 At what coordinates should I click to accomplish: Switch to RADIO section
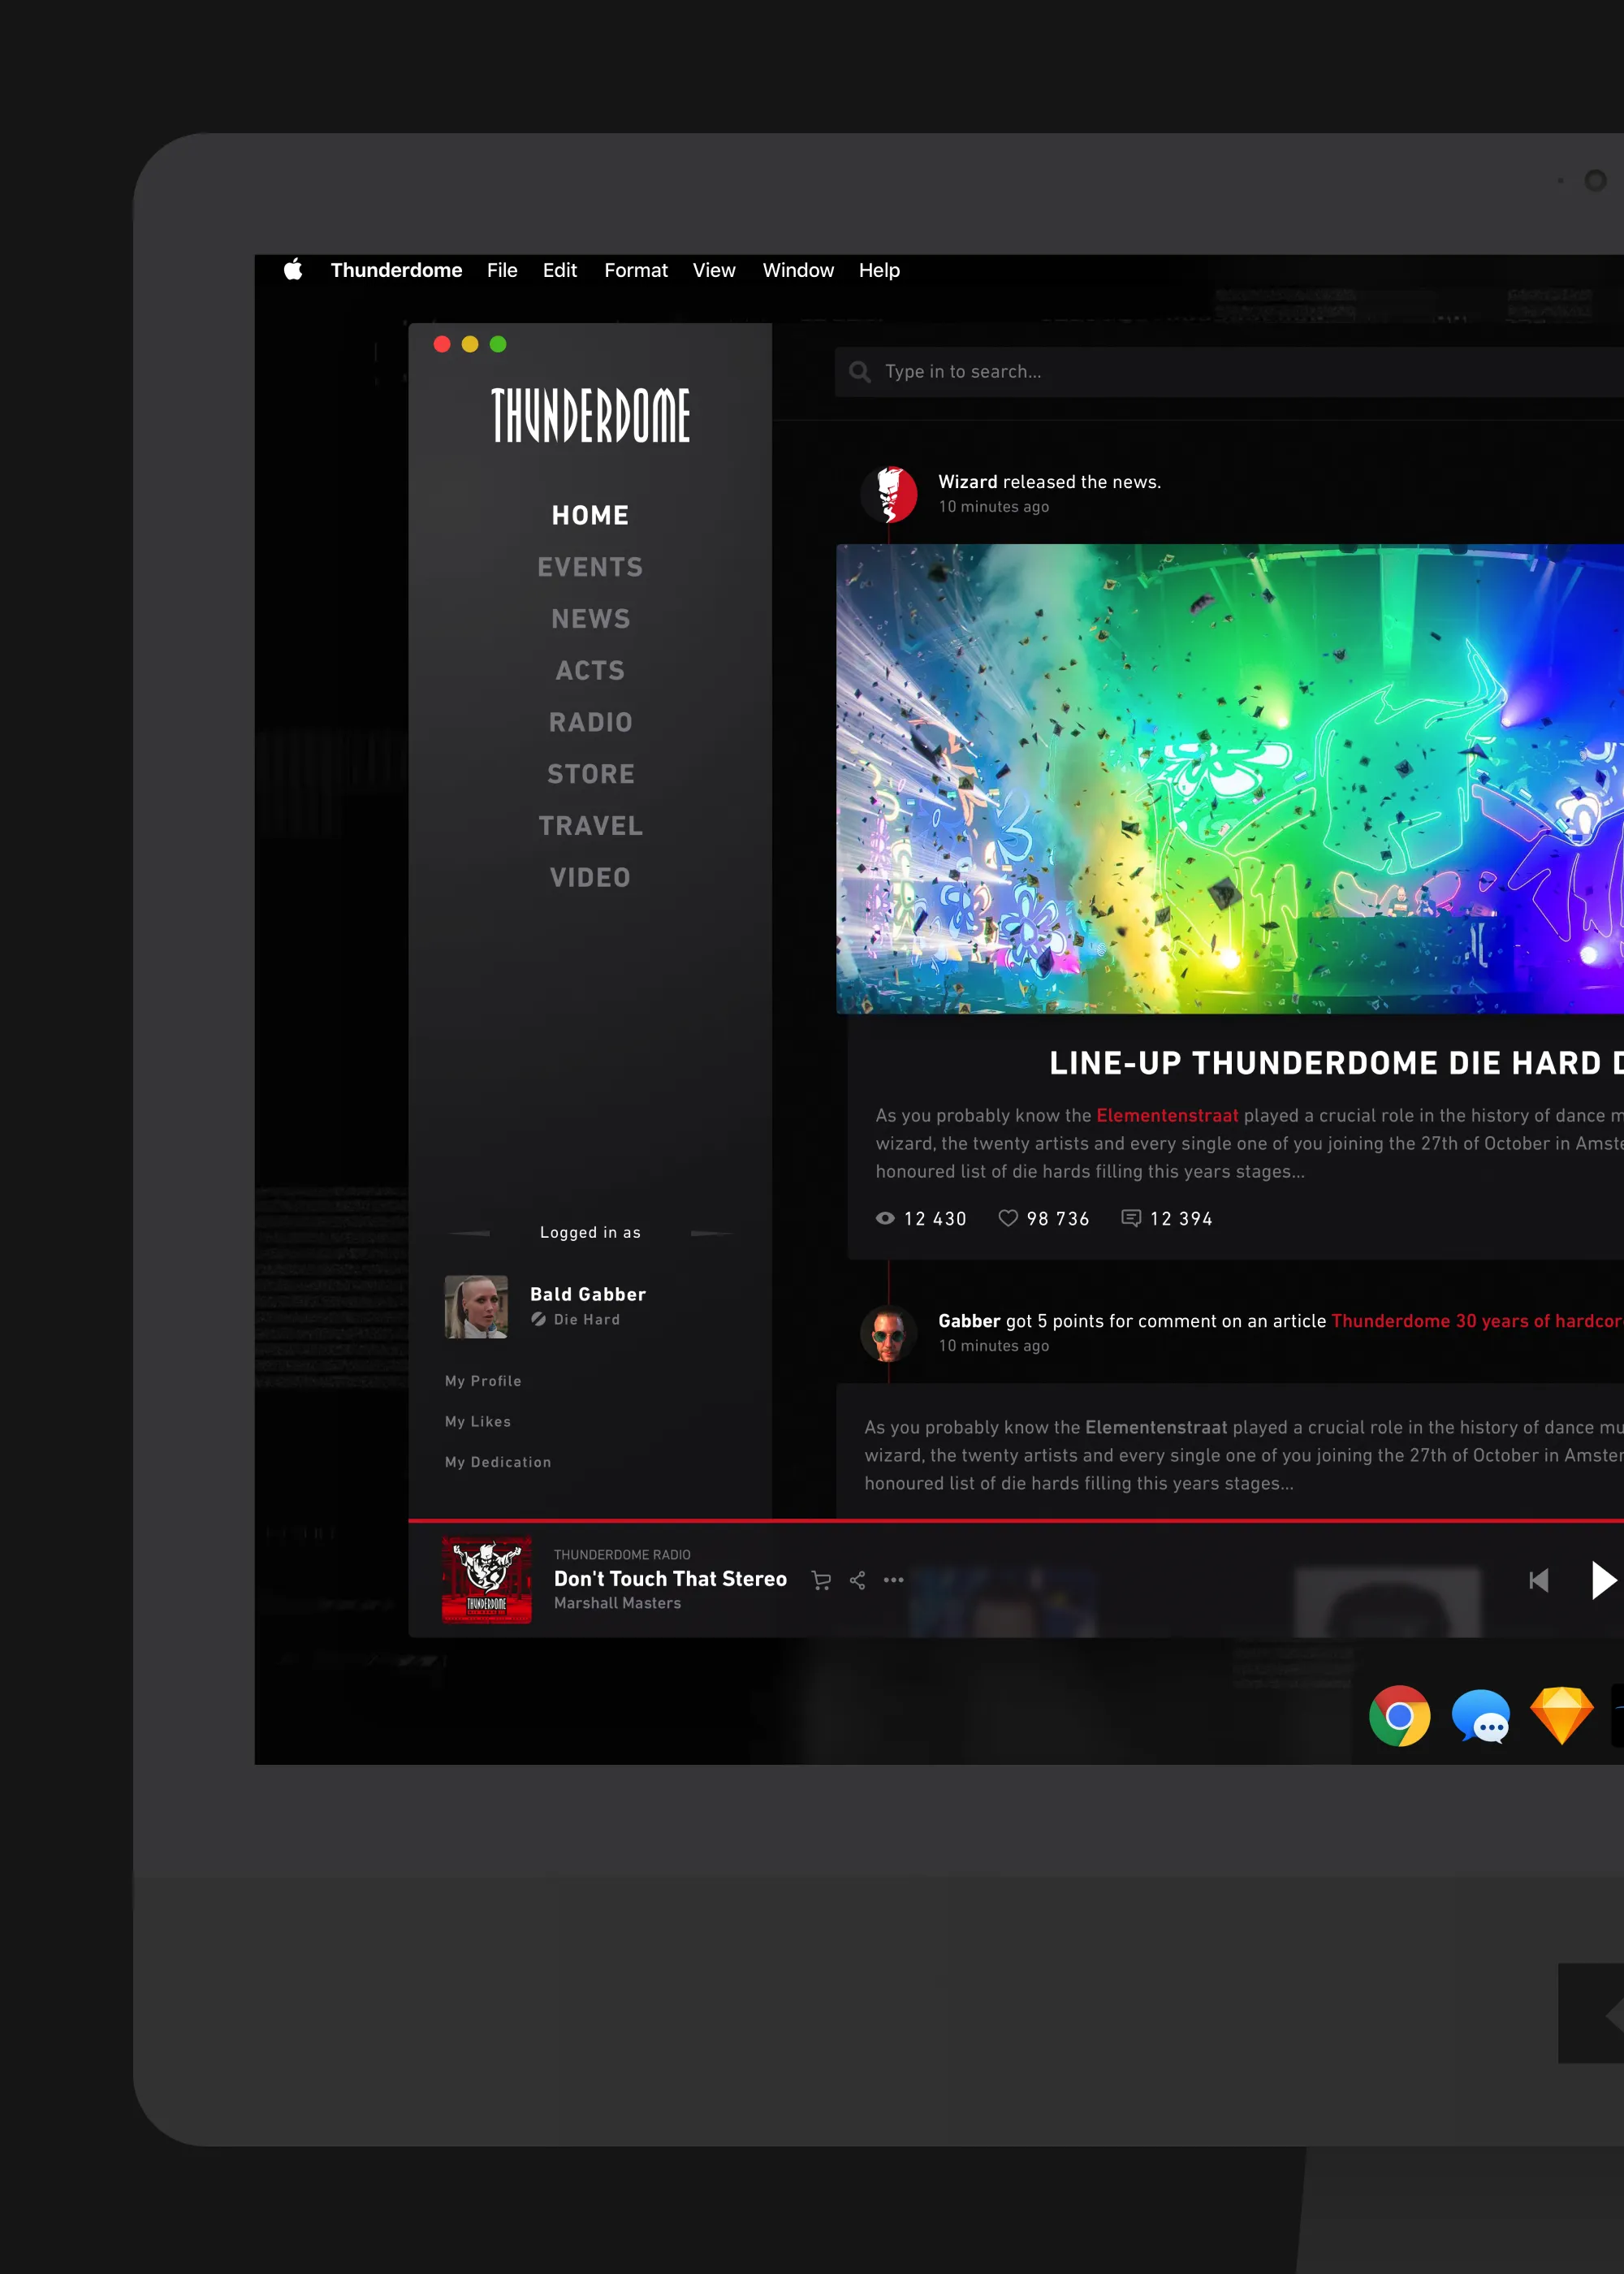click(x=590, y=722)
